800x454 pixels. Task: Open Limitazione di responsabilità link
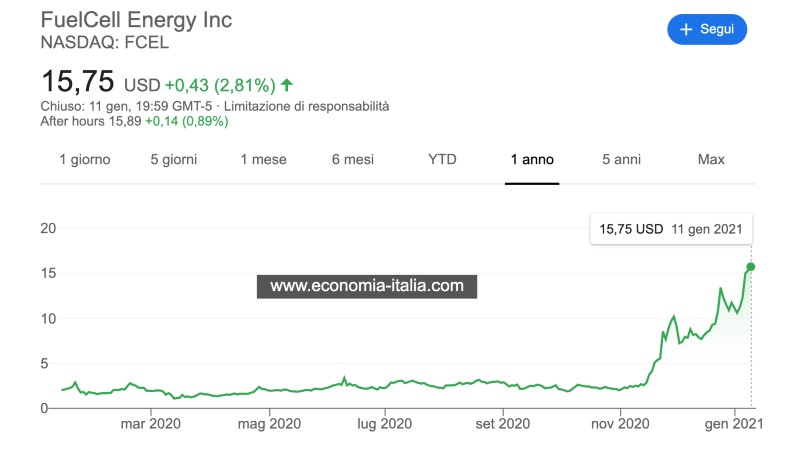[x=306, y=106]
